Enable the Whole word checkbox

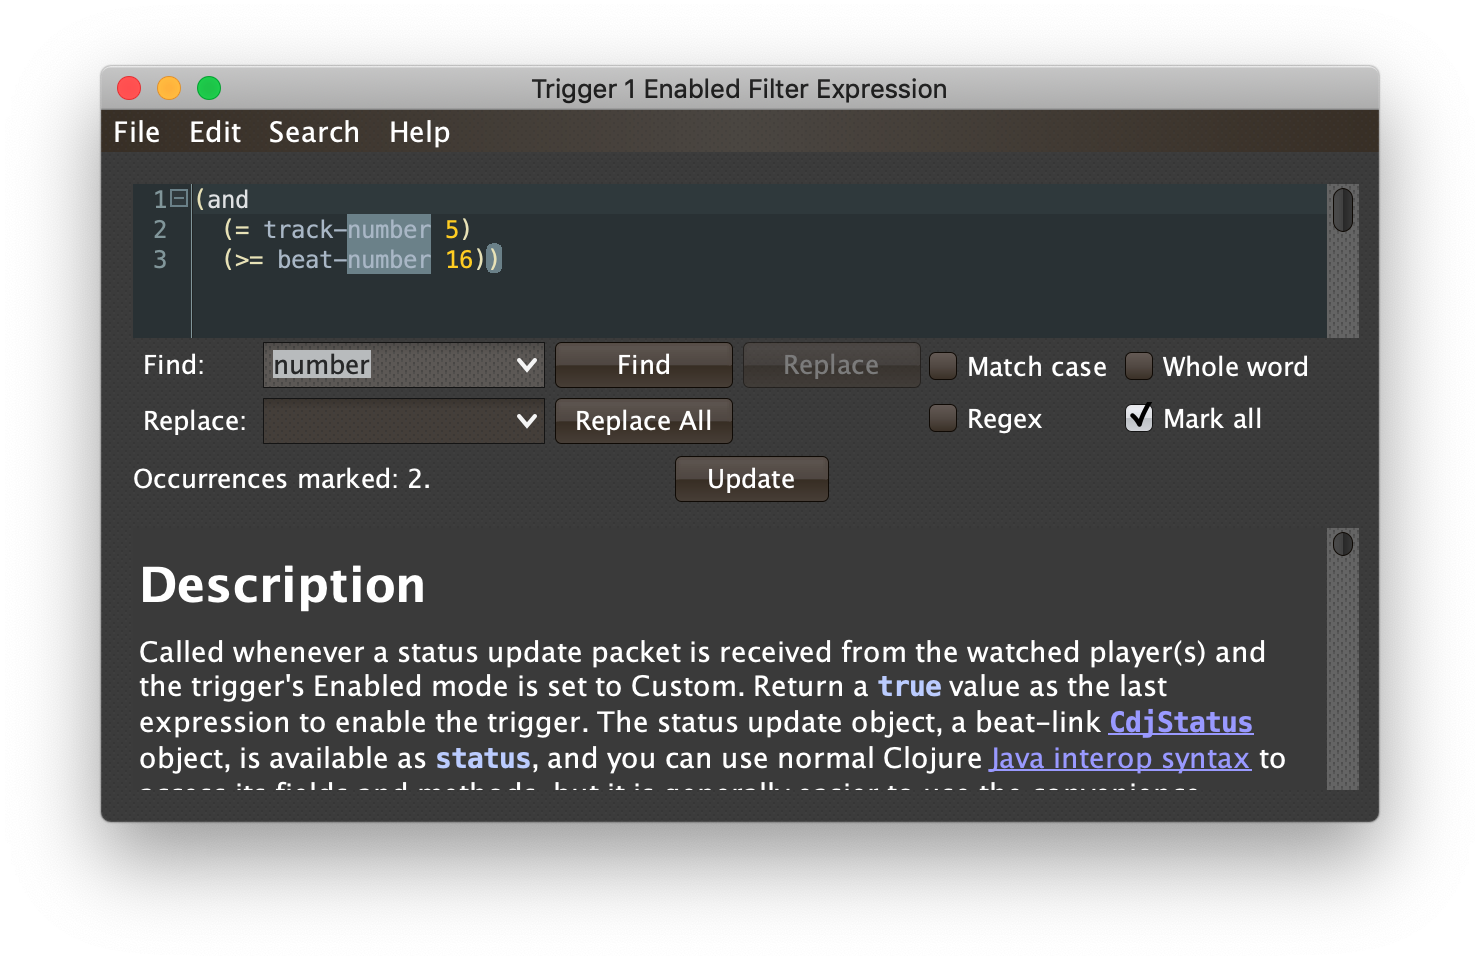click(1139, 366)
